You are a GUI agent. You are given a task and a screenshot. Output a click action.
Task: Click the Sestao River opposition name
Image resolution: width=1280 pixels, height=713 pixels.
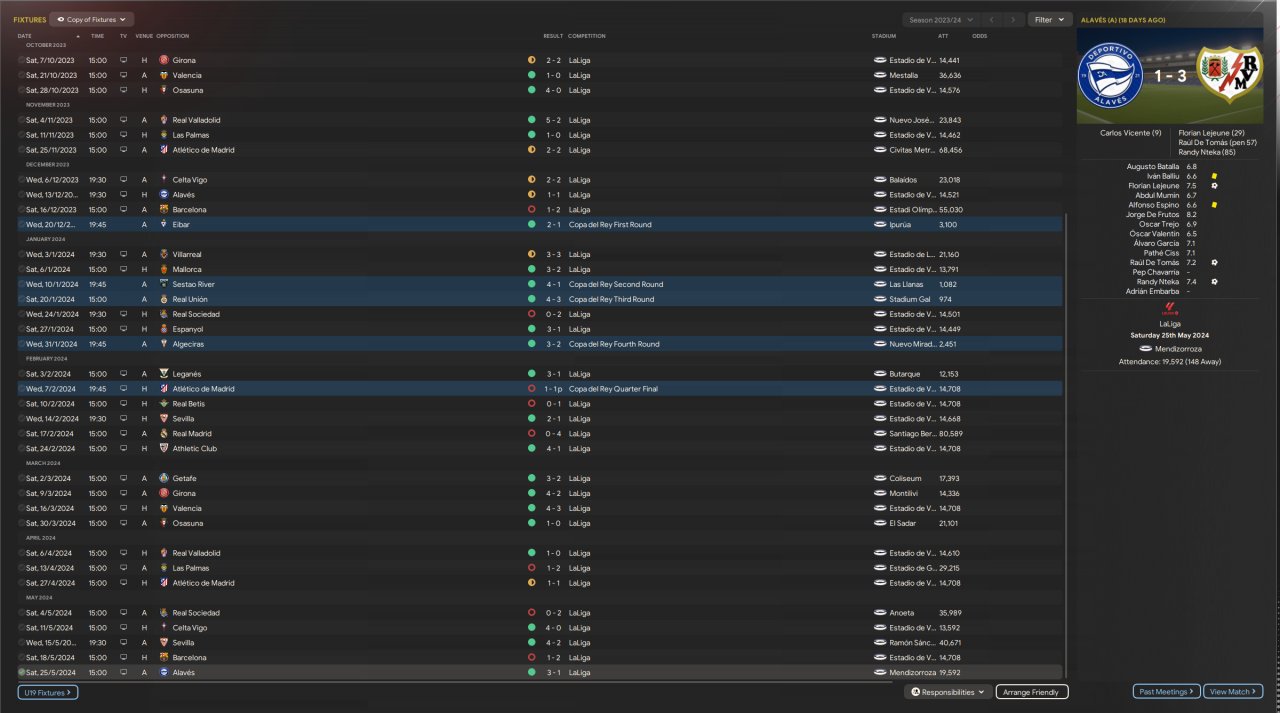click(193, 284)
